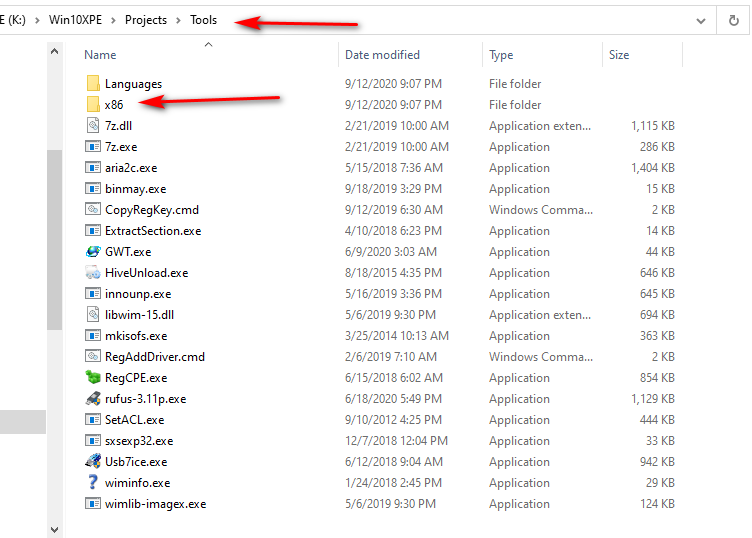Click the x86 folder name
The image size is (752, 538).
(114, 105)
